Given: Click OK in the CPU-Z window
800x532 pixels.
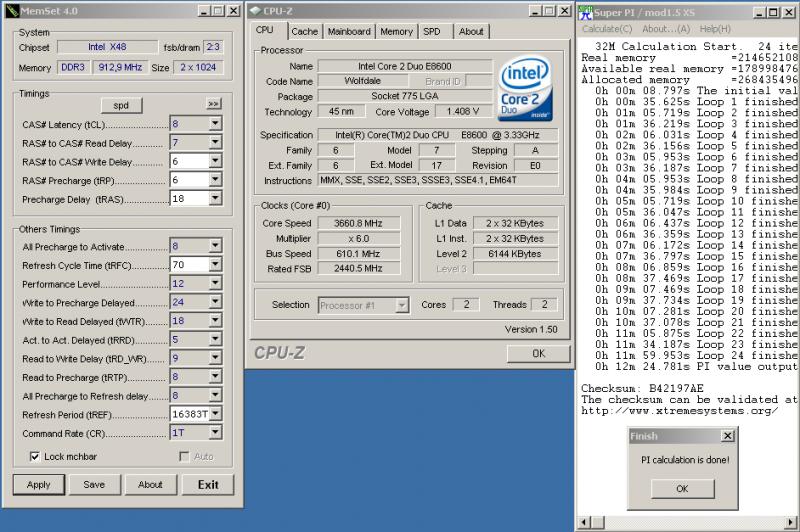Looking at the screenshot, I should (539, 353).
